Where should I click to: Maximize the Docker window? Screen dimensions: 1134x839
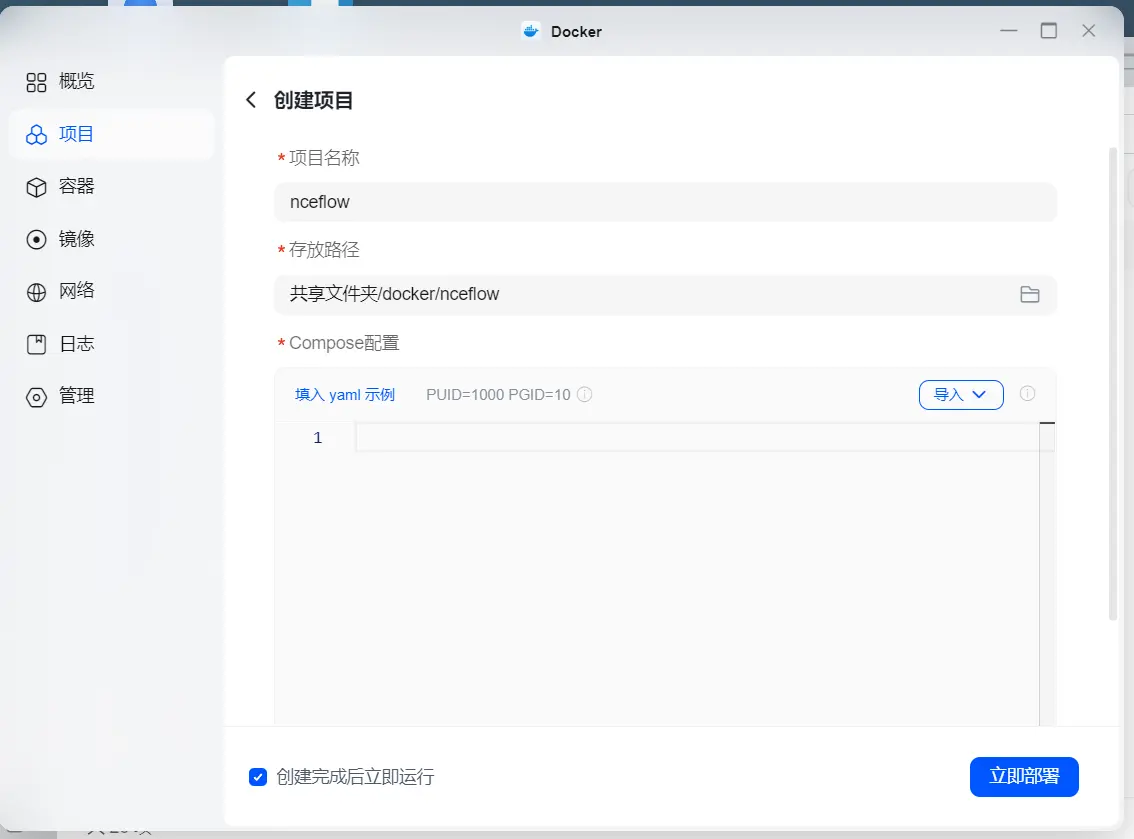(x=1049, y=30)
